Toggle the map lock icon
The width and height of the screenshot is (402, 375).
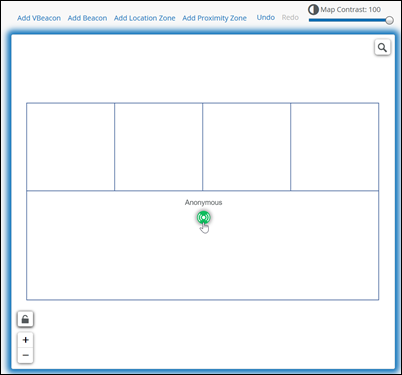tap(25, 319)
